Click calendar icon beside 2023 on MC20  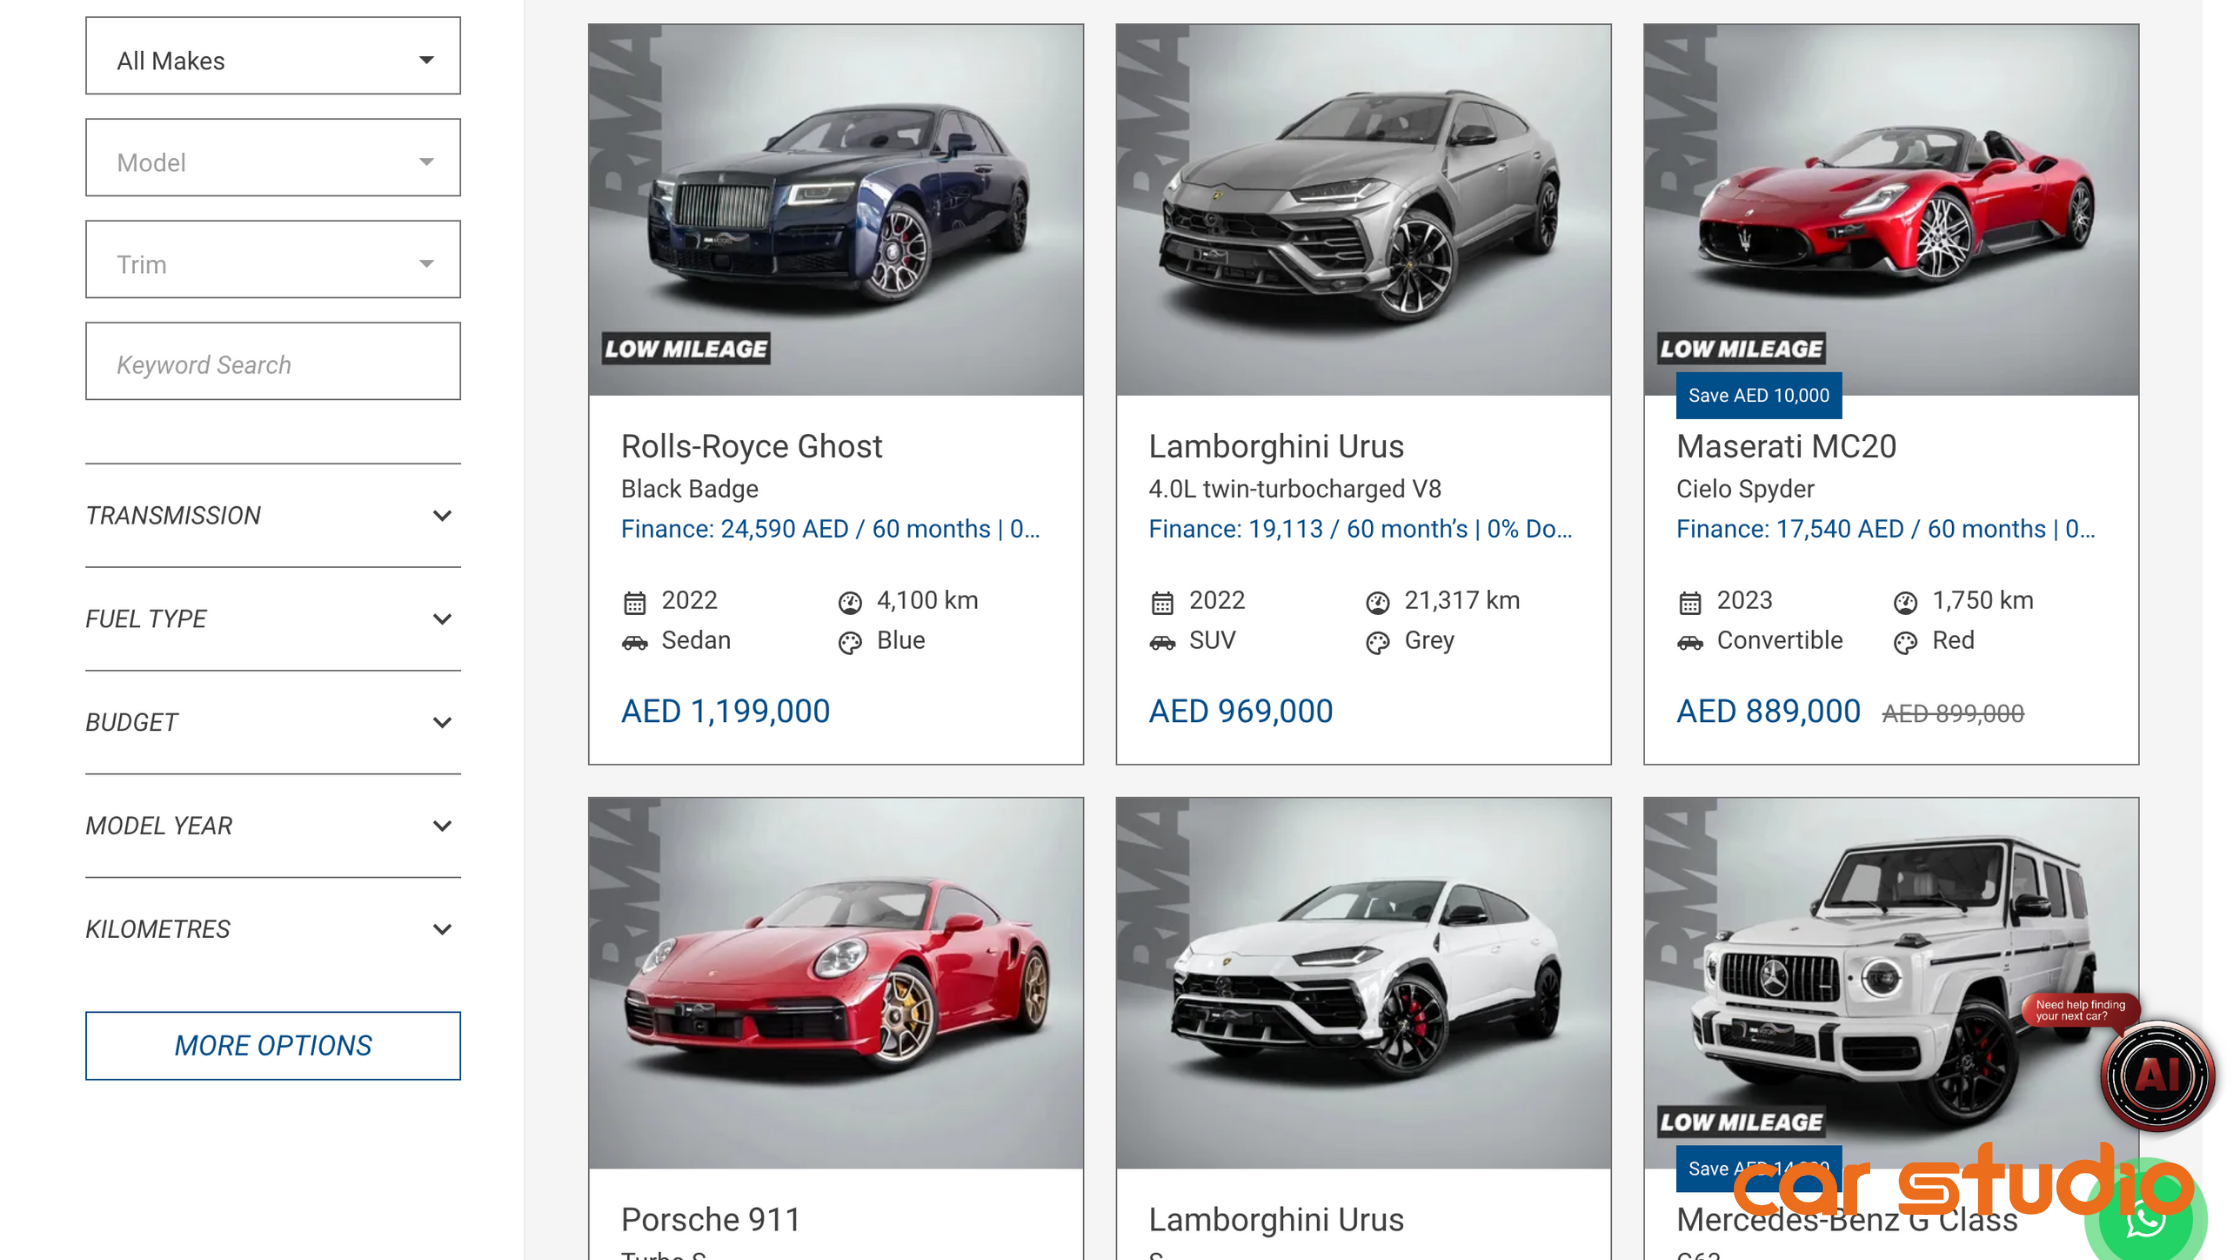[1690, 602]
